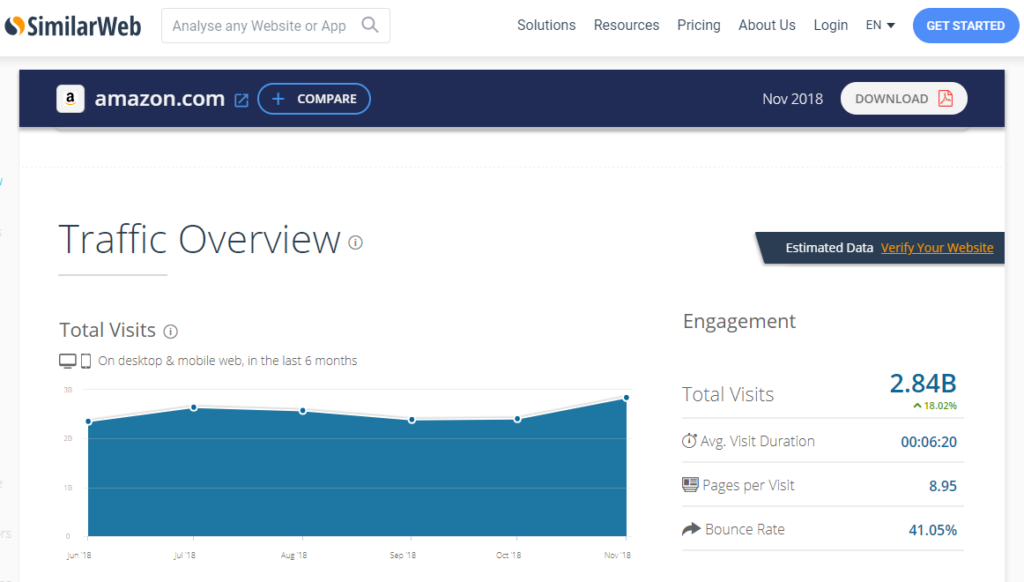Click the search magnifier icon
1024x582 pixels.
click(x=370, y=25)
